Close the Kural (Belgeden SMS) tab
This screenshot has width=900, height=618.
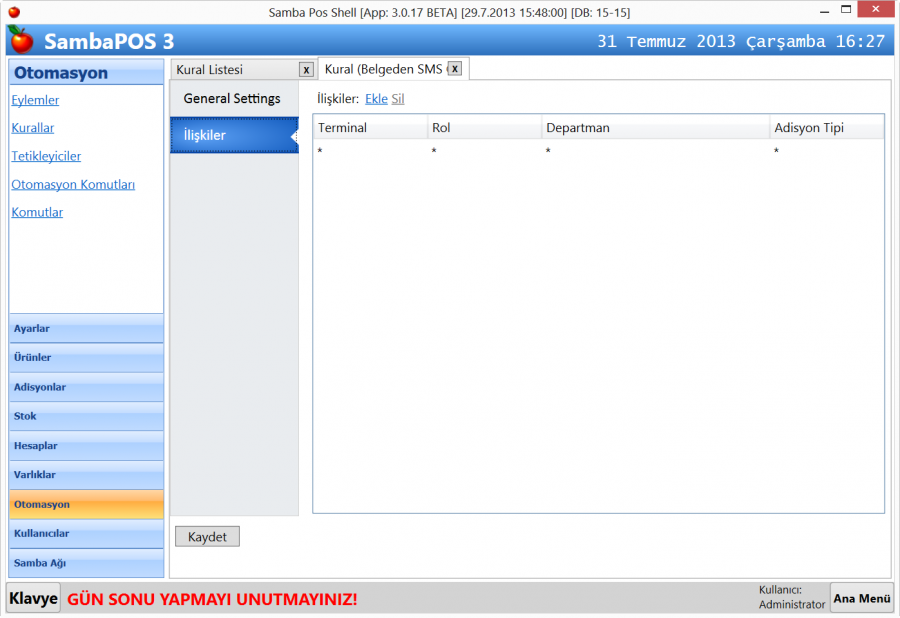coord(454,69)
